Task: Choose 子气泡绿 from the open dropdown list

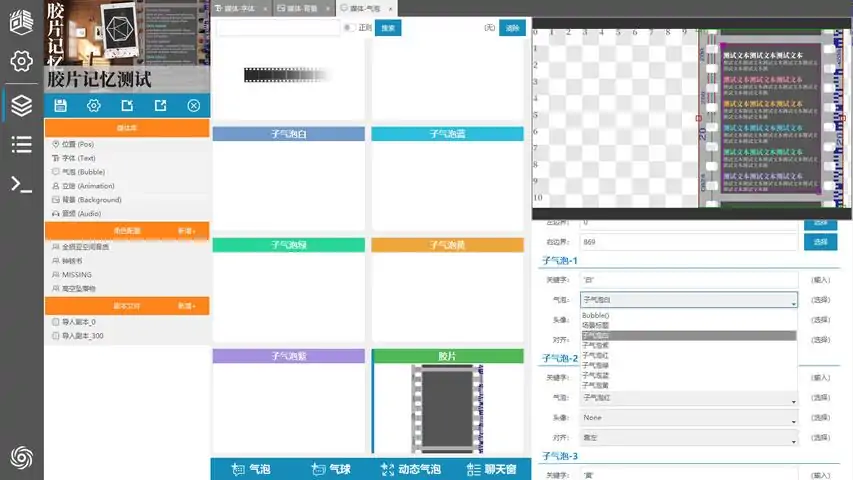Action: coord(596,366)
